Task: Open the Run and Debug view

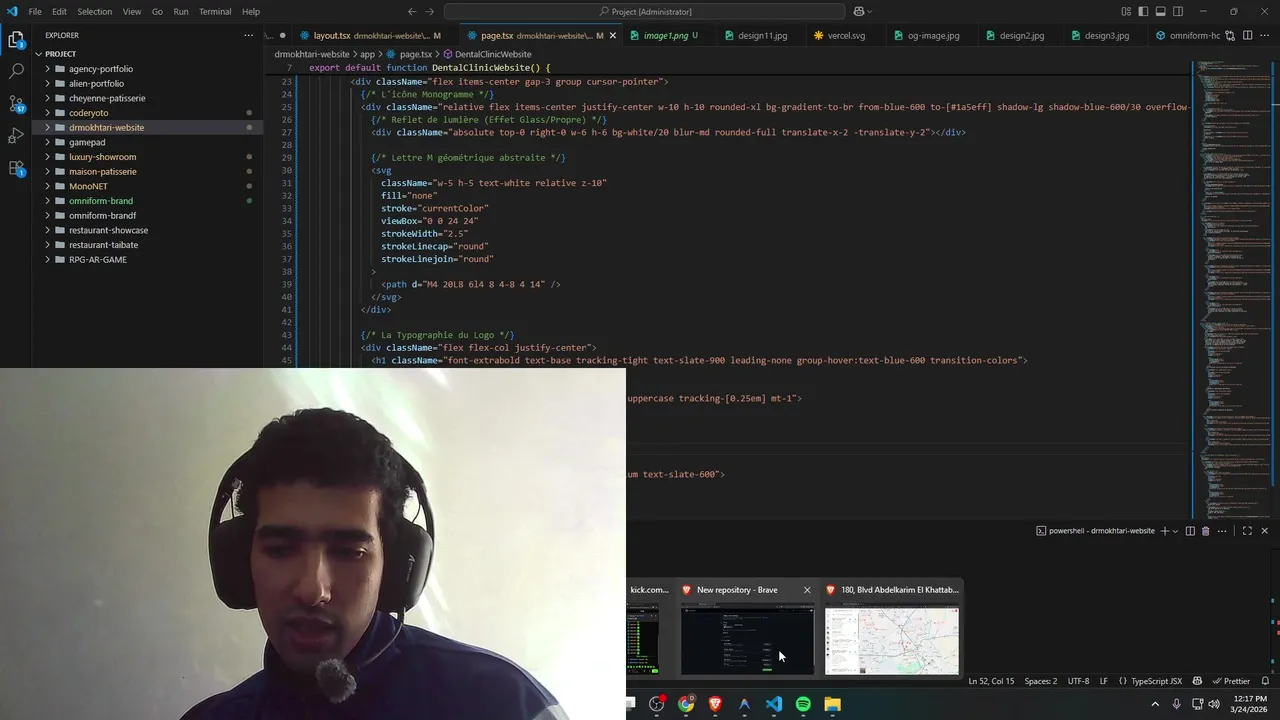Action: tap(16, 135)
